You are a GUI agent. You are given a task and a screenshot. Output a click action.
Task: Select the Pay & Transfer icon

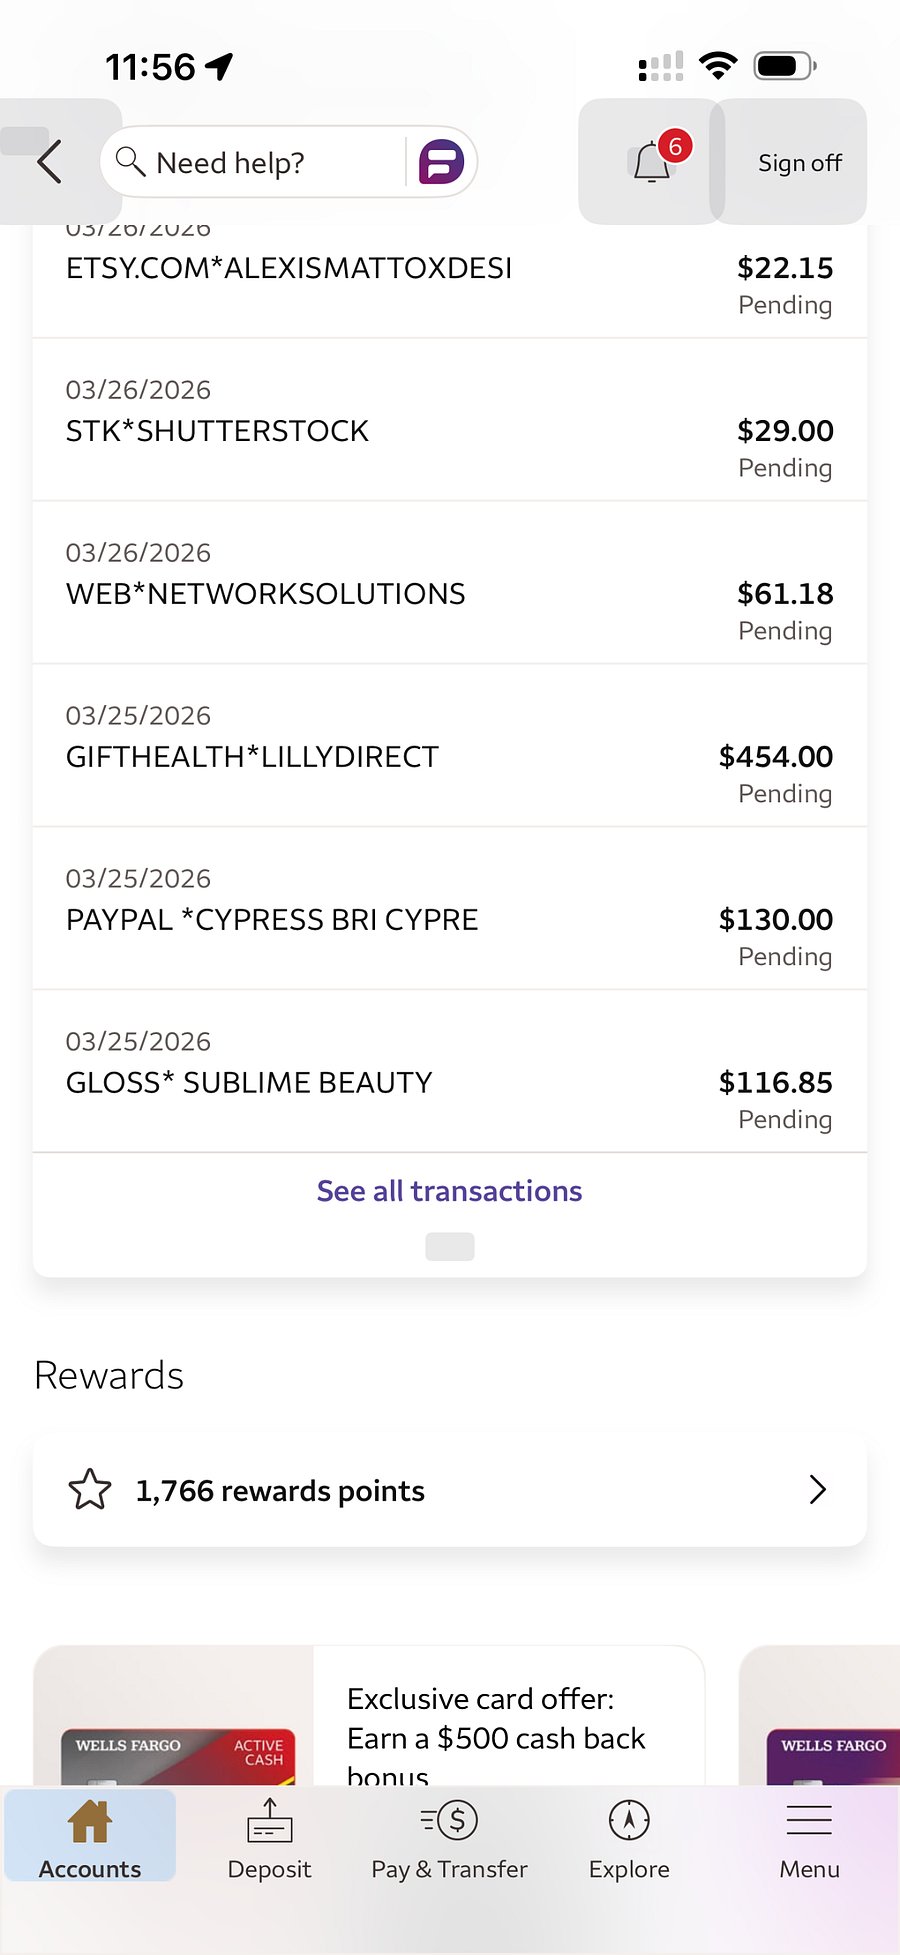449,1821
